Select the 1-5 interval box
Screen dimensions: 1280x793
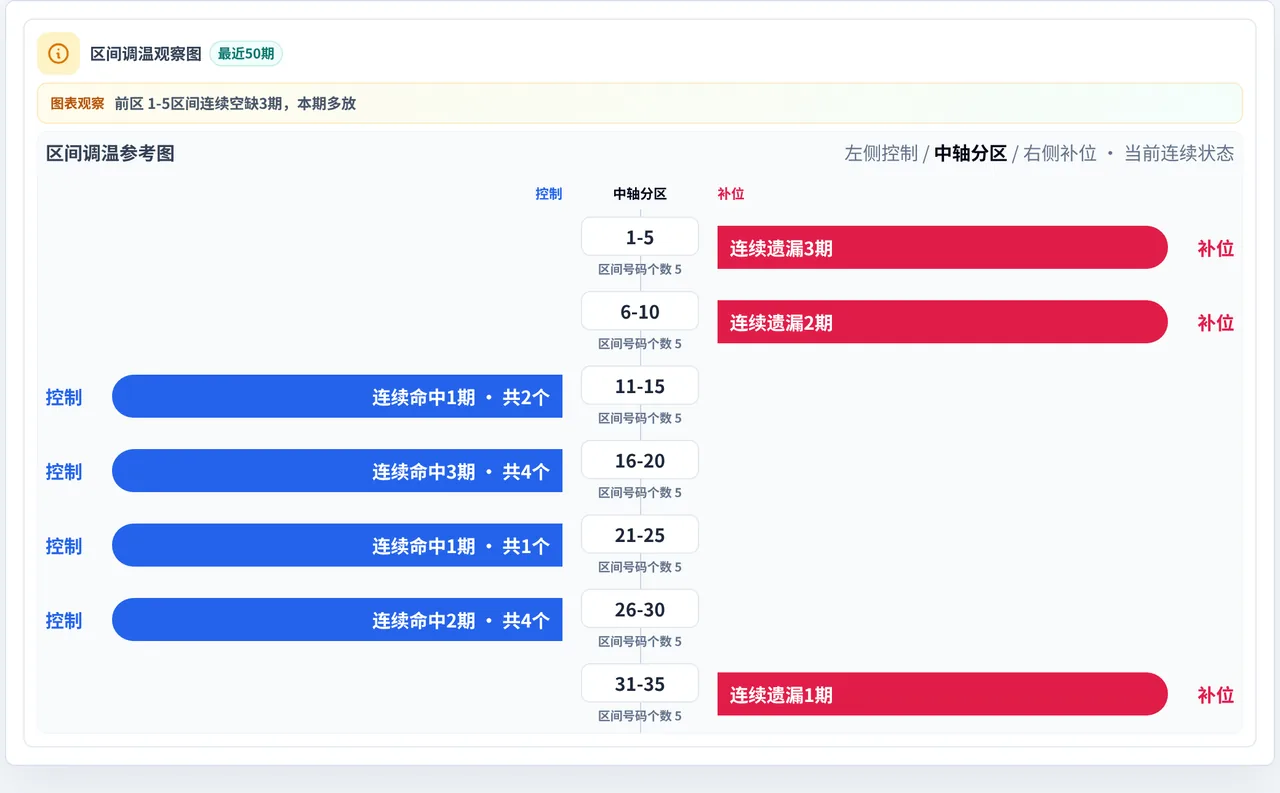[640, 237]
